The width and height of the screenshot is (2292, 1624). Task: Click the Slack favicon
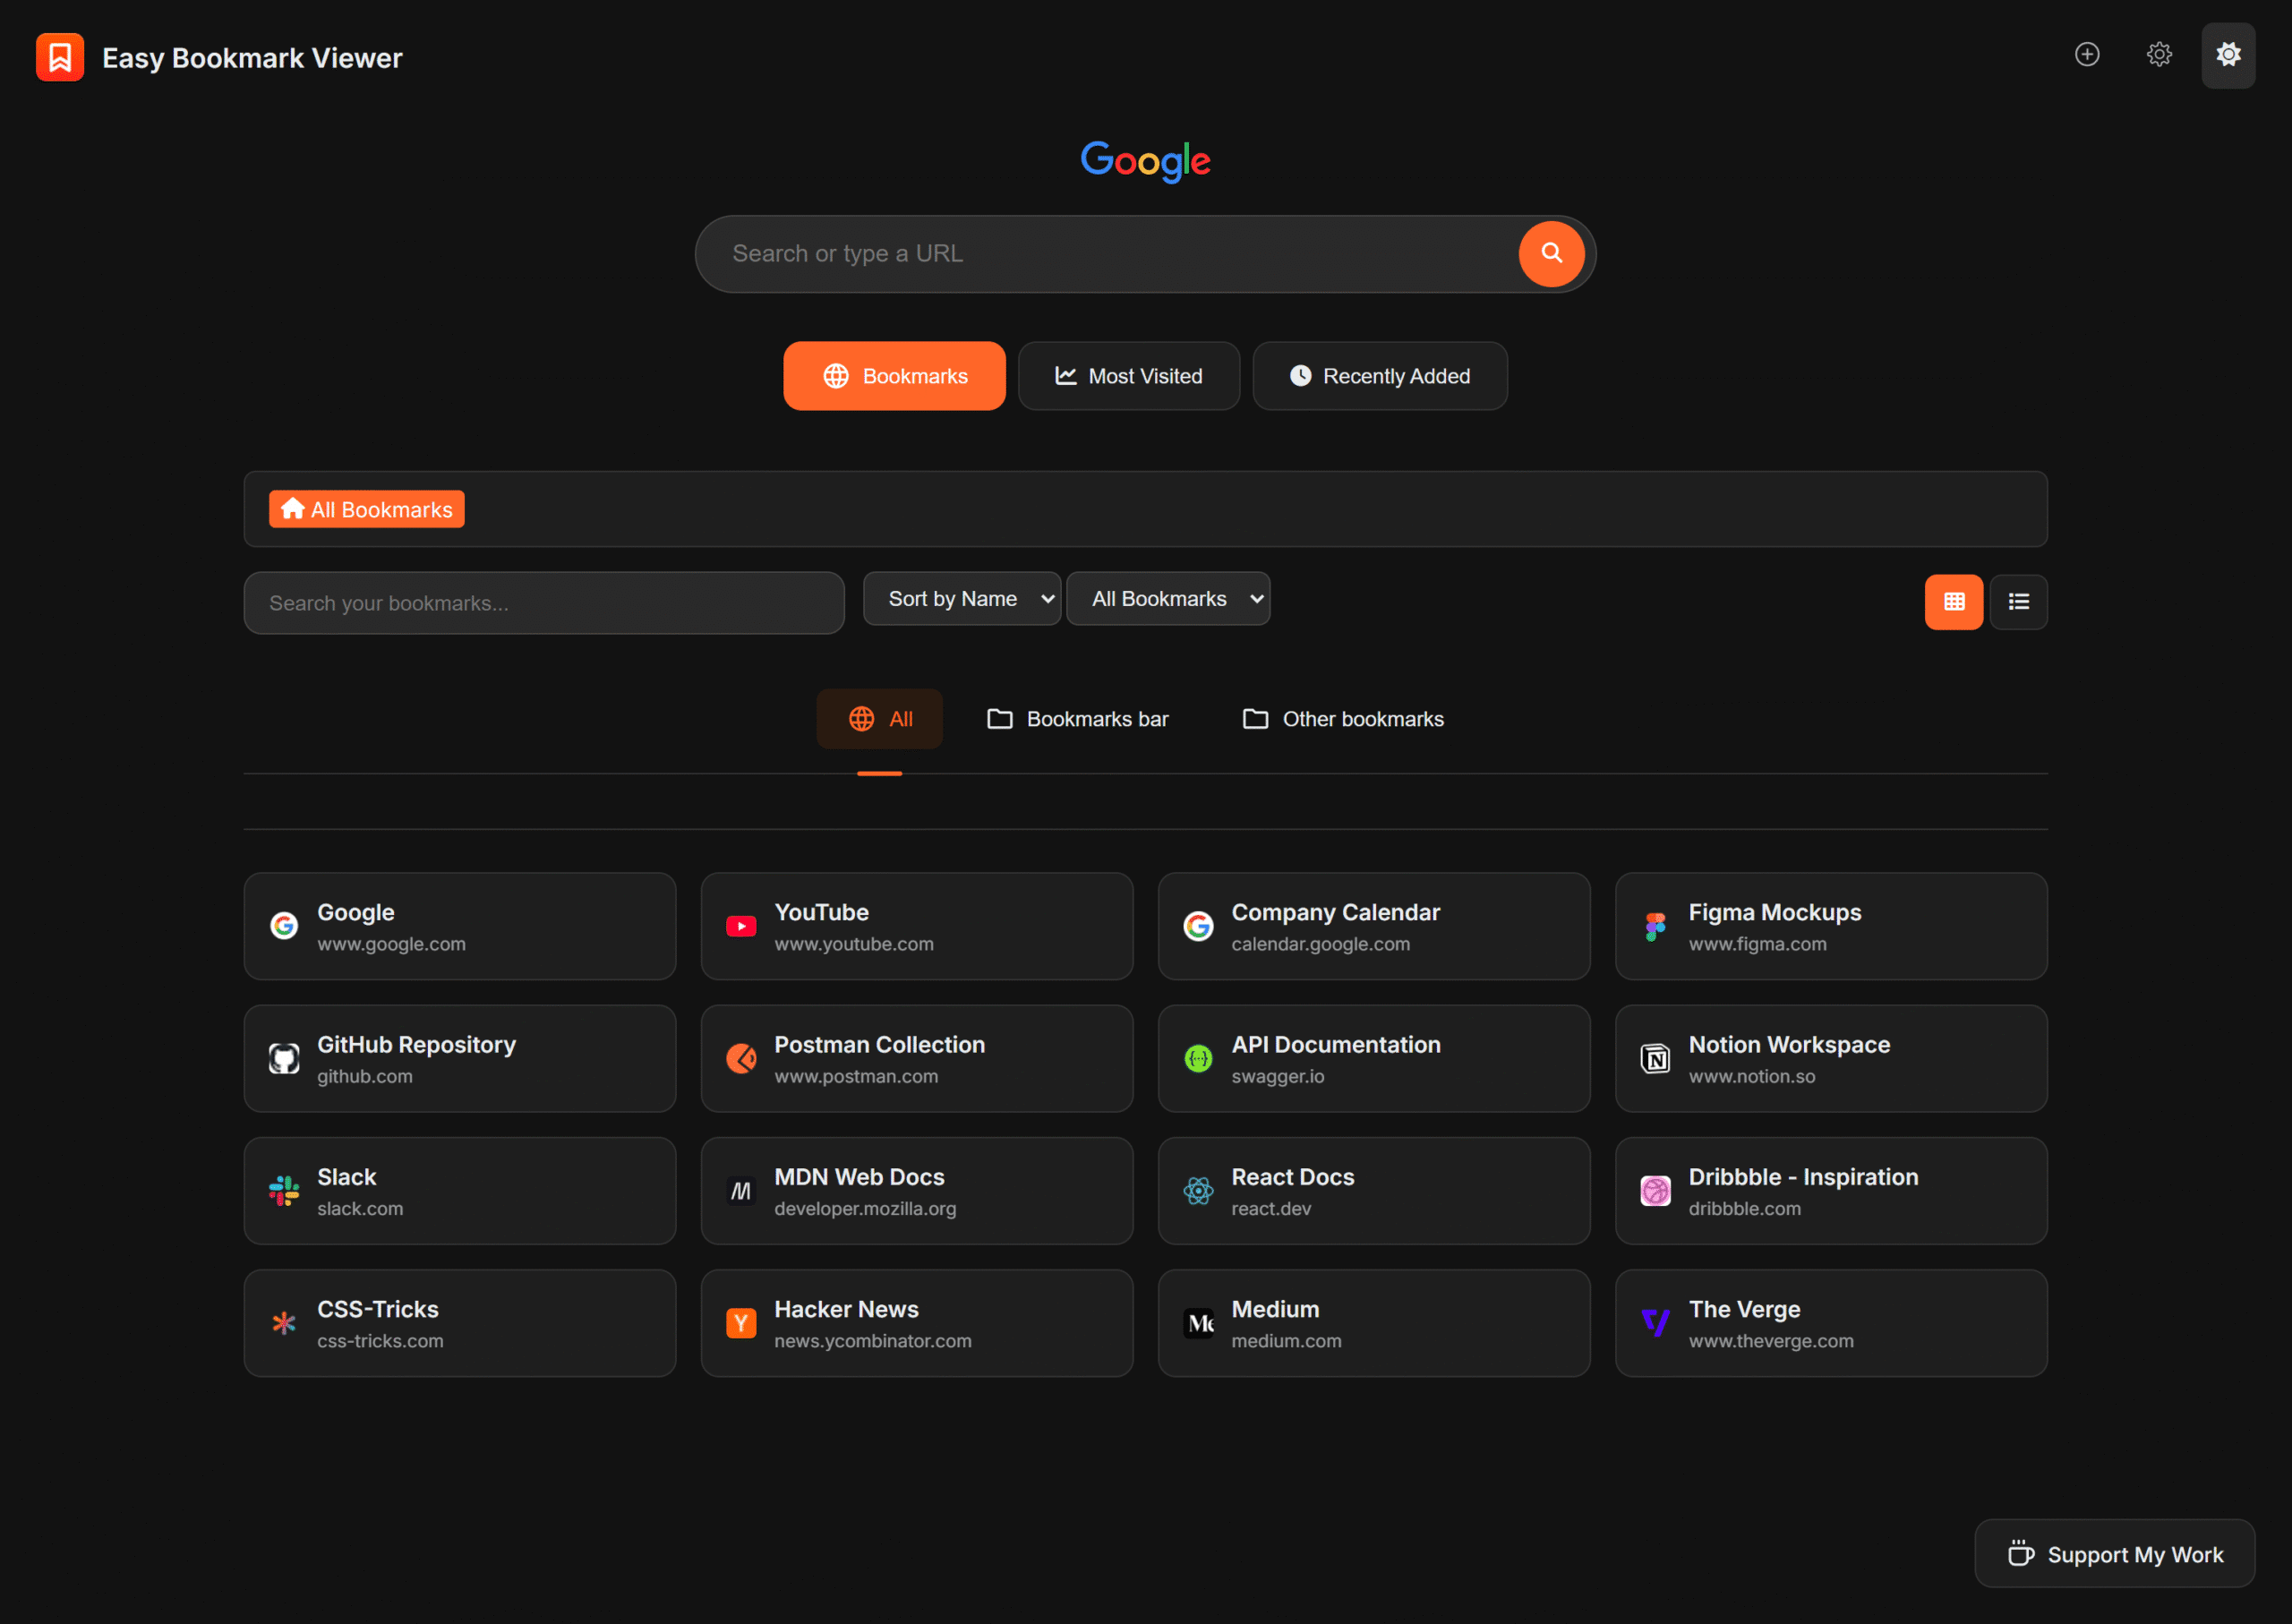(284, 1191)
